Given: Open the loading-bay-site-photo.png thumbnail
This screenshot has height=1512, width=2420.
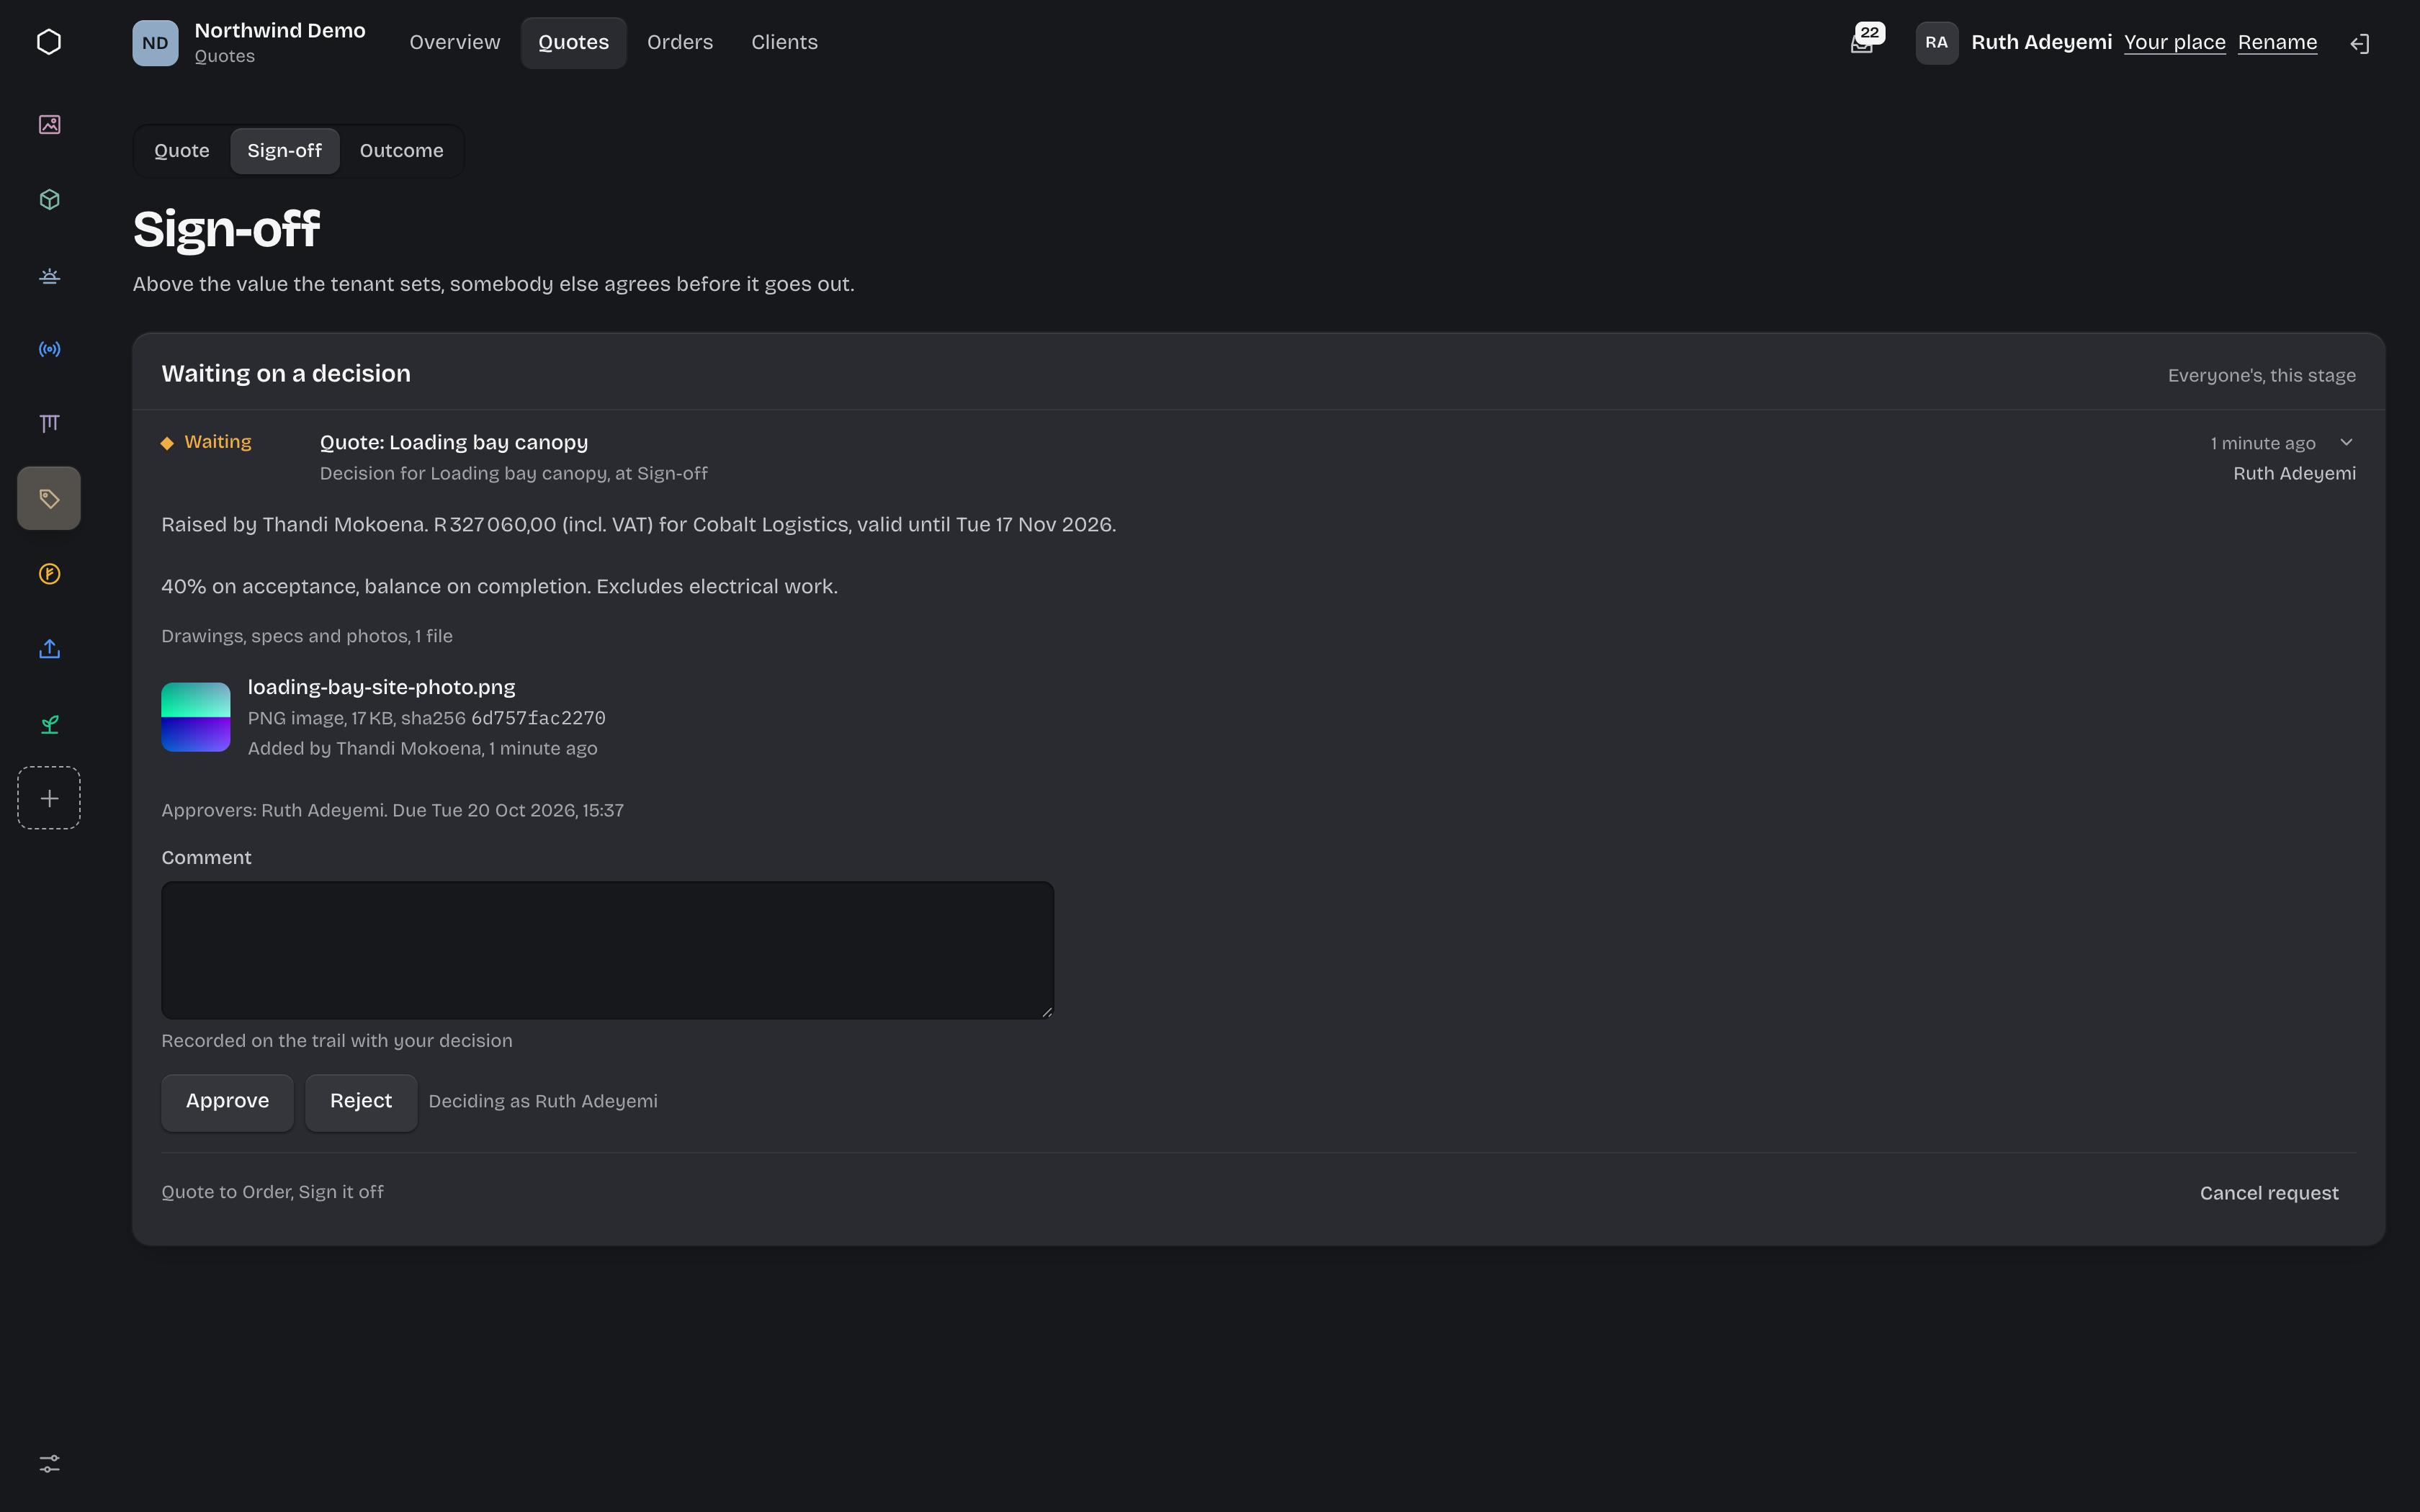Looking at the screenshot, I should click(x=196, y=717).
